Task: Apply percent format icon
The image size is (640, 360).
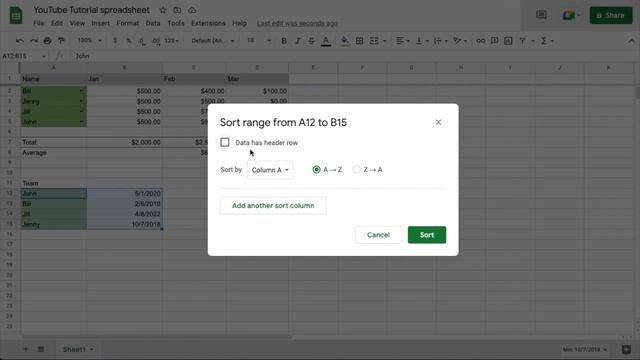Action: [129, 41]
